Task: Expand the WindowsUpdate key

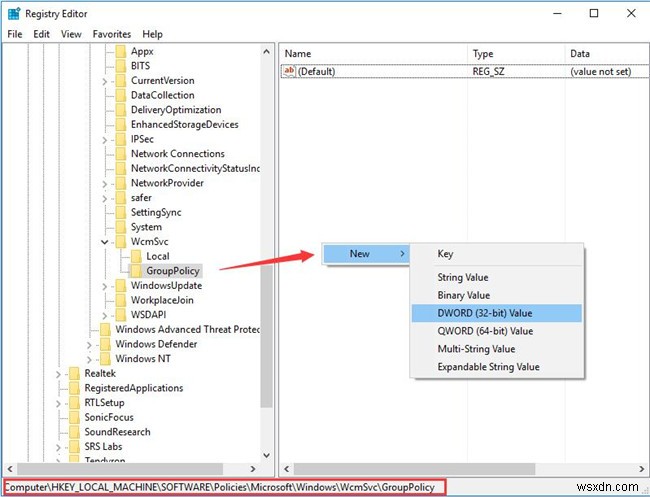Action: [105, 286]
